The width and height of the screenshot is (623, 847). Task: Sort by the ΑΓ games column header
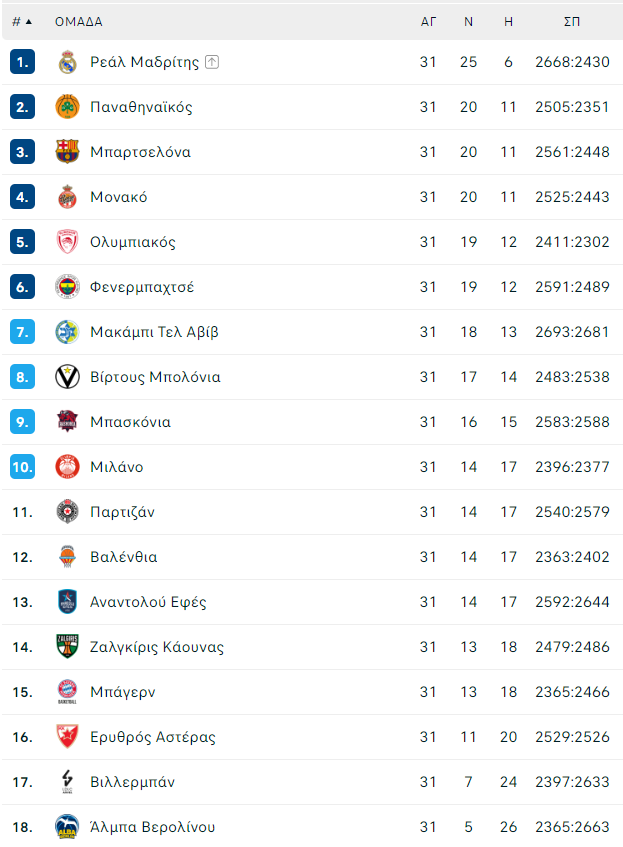428,22
